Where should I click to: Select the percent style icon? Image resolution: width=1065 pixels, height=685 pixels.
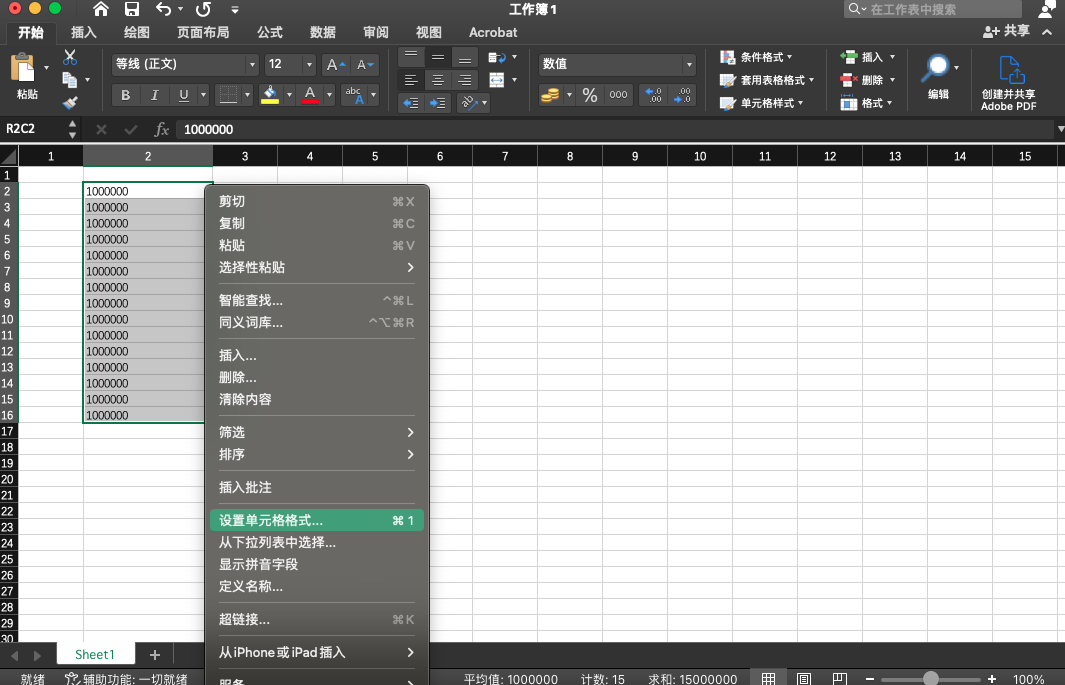click(x=591, y=95)
